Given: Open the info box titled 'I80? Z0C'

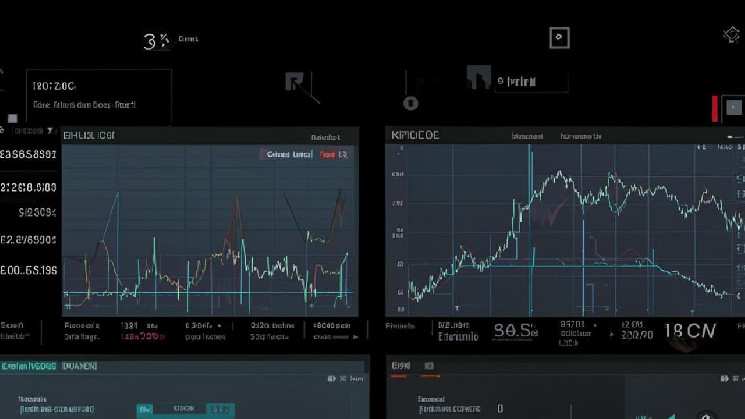Looking at the screenshot, I should point(99,95).
